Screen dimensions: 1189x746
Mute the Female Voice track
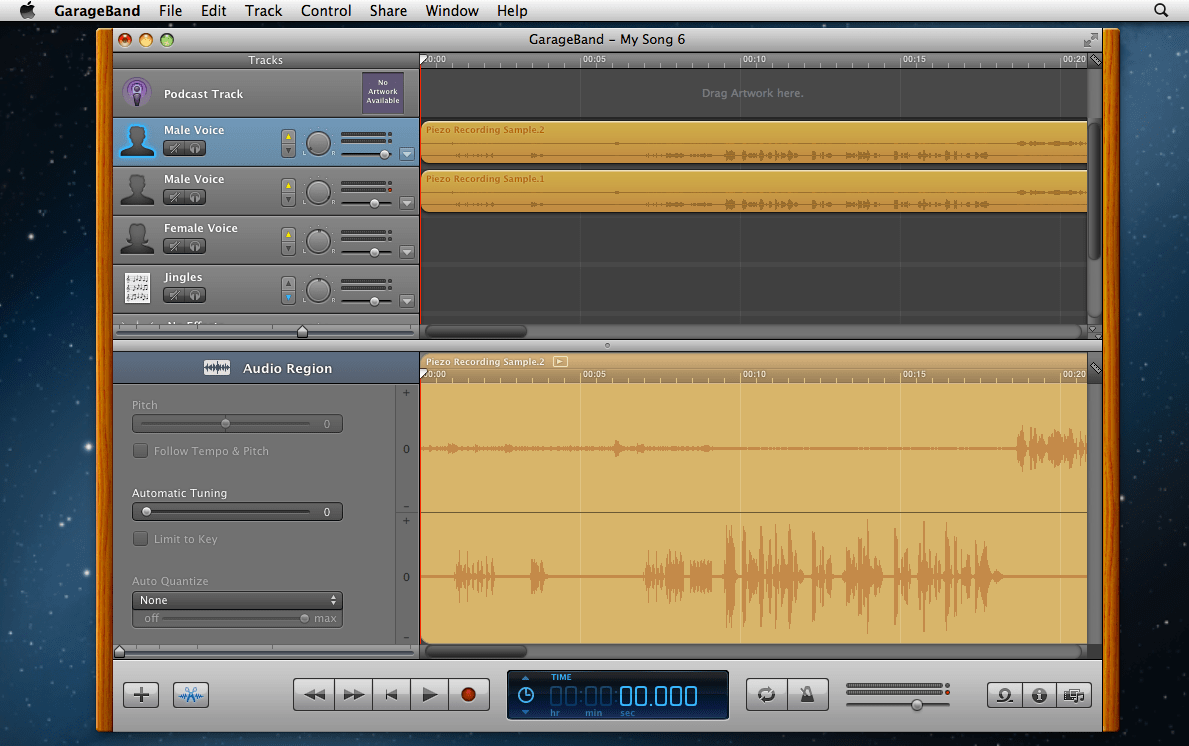coord(174,246)
